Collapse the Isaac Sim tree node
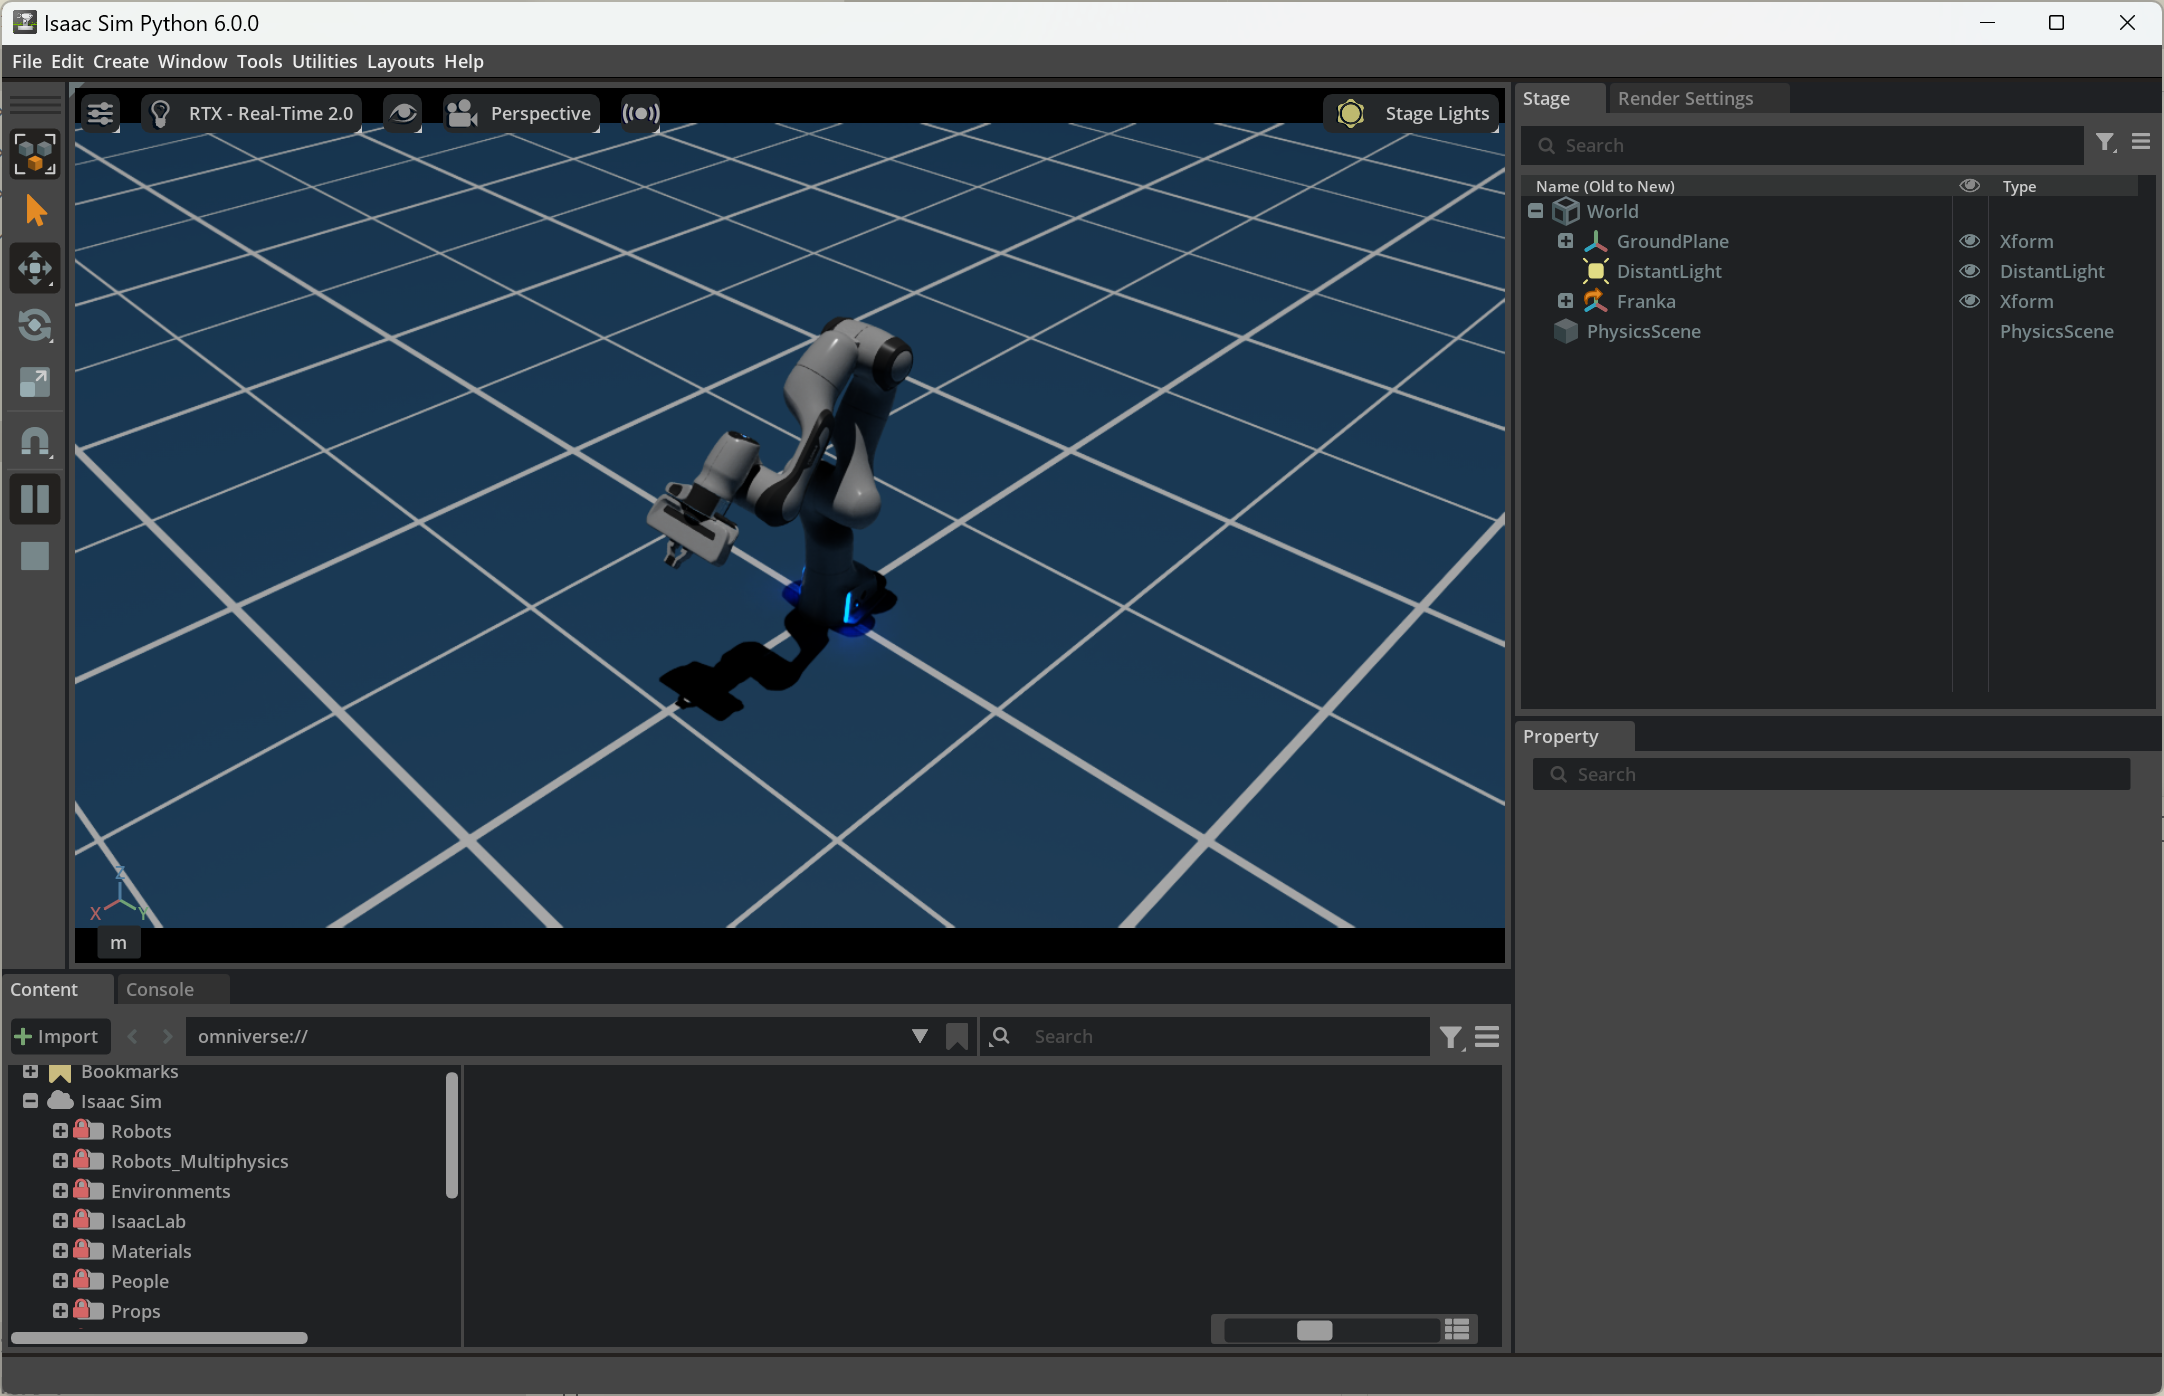This screenshot has width=2164, height=1396. tap(30, 1101)
